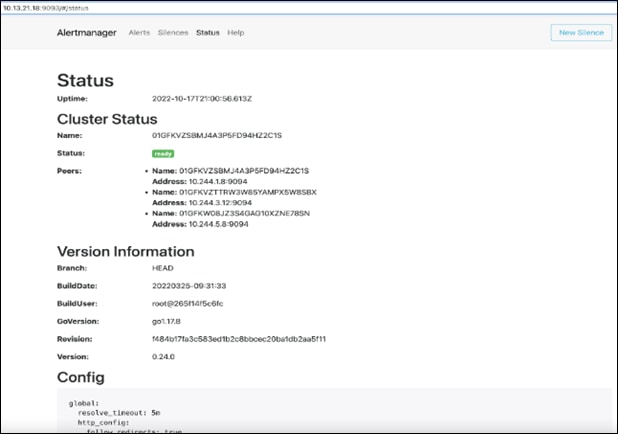Image resolution: width=618 pixels, height=434 pixels.
Task: Select the BuildUser value root@265f14f5c6fc
Action: 188,304
